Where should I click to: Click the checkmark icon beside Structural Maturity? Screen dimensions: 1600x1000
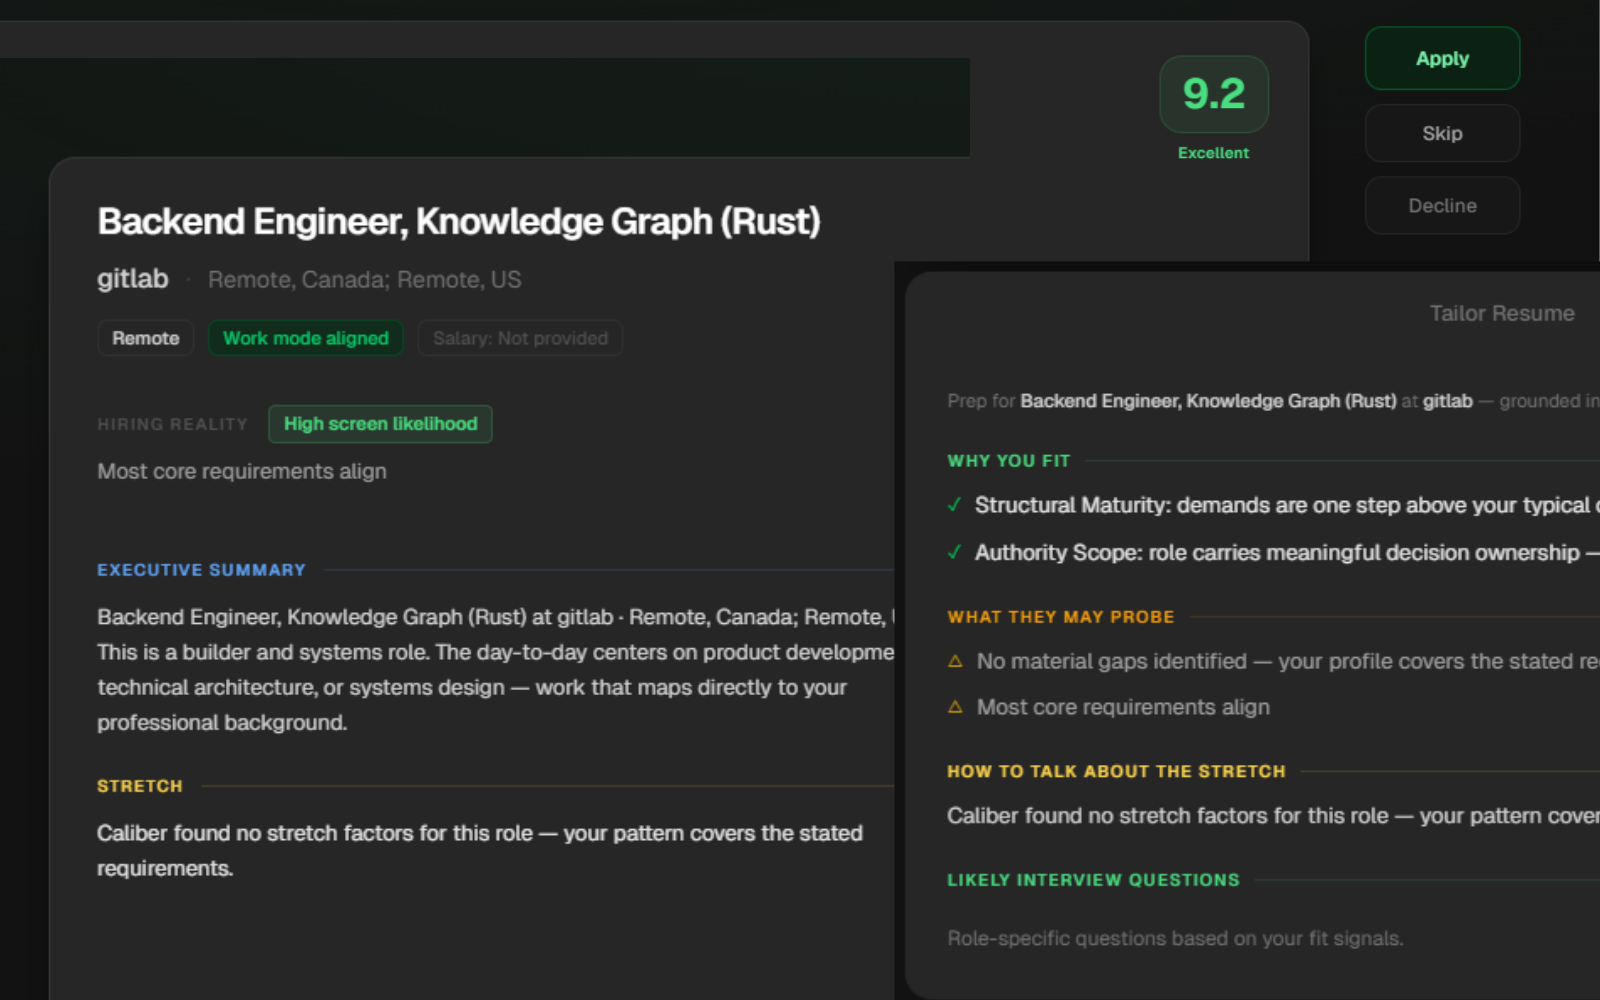[955, 506]
